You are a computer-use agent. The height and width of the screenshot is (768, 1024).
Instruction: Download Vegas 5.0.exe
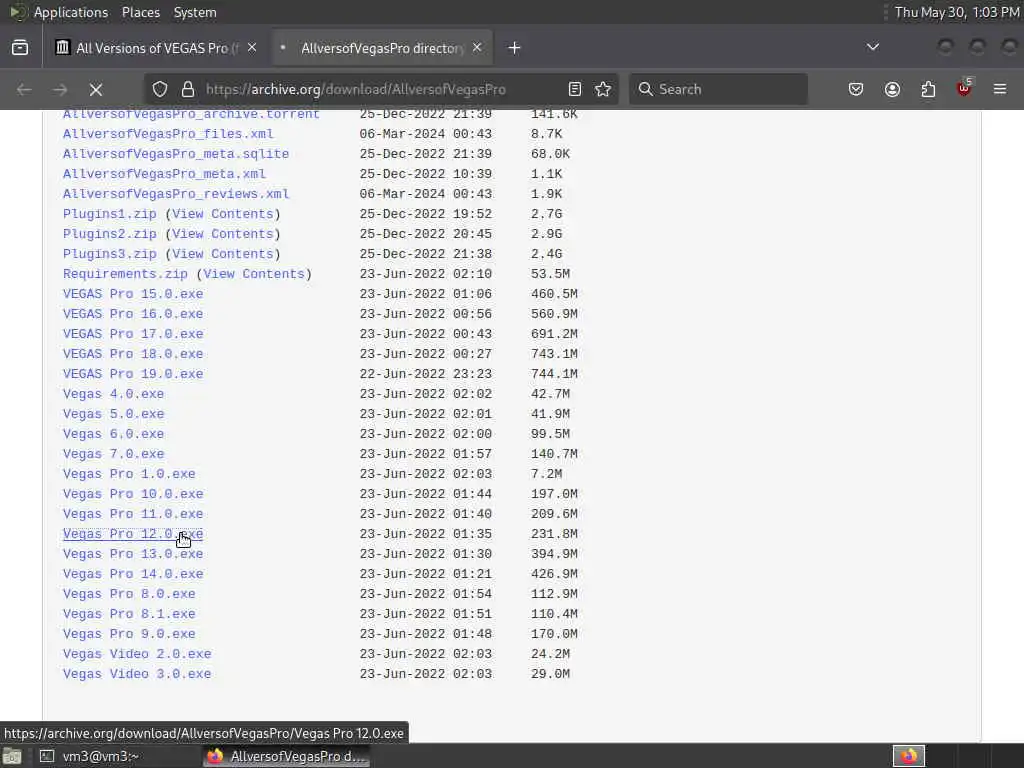[x=114, y=414]
